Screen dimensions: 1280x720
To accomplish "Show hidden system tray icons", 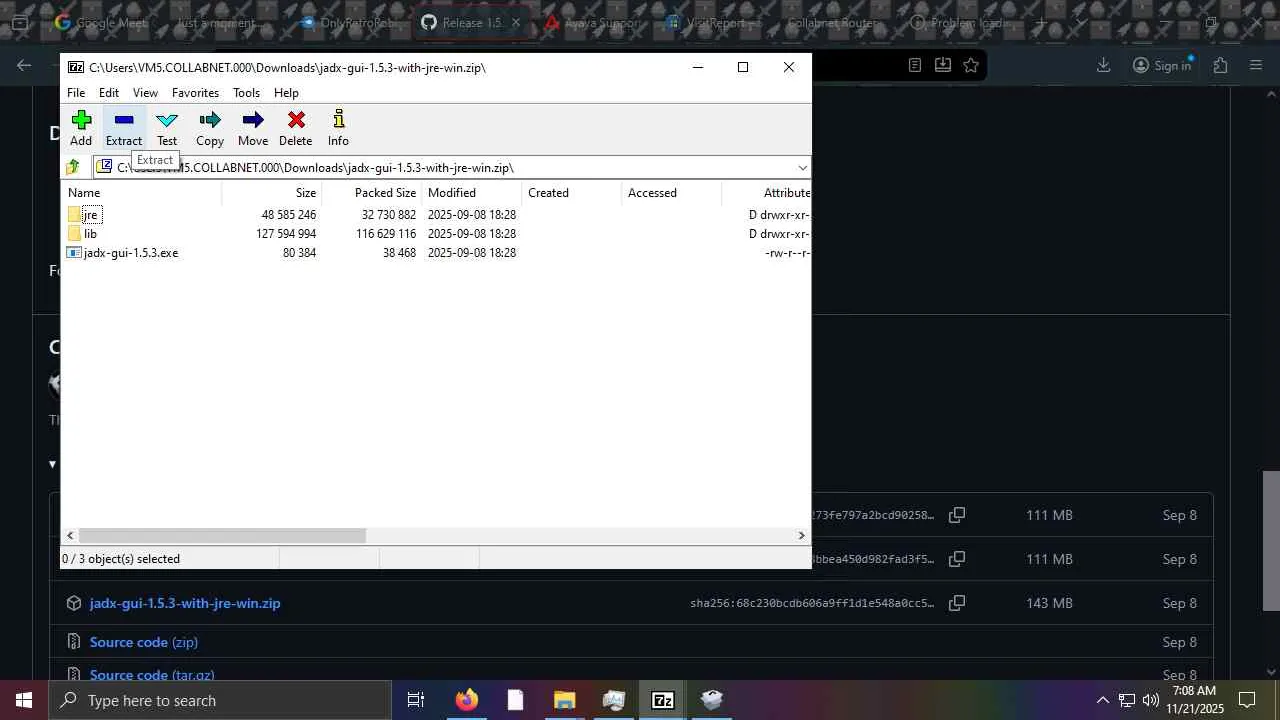I will click(1102, 700).
